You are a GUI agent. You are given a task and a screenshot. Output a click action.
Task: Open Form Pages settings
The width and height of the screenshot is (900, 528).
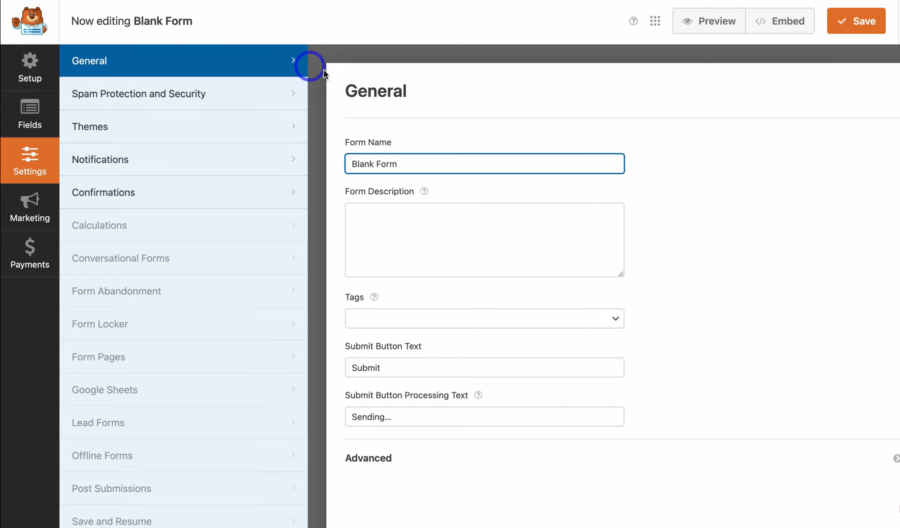184,356
